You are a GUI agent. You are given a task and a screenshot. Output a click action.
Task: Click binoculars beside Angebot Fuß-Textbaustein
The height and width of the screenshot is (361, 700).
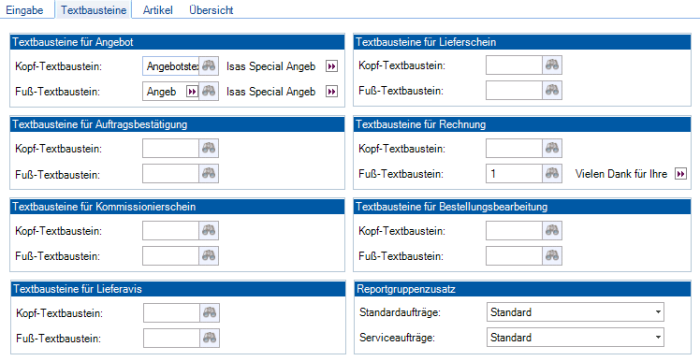(x=208, y=91)
